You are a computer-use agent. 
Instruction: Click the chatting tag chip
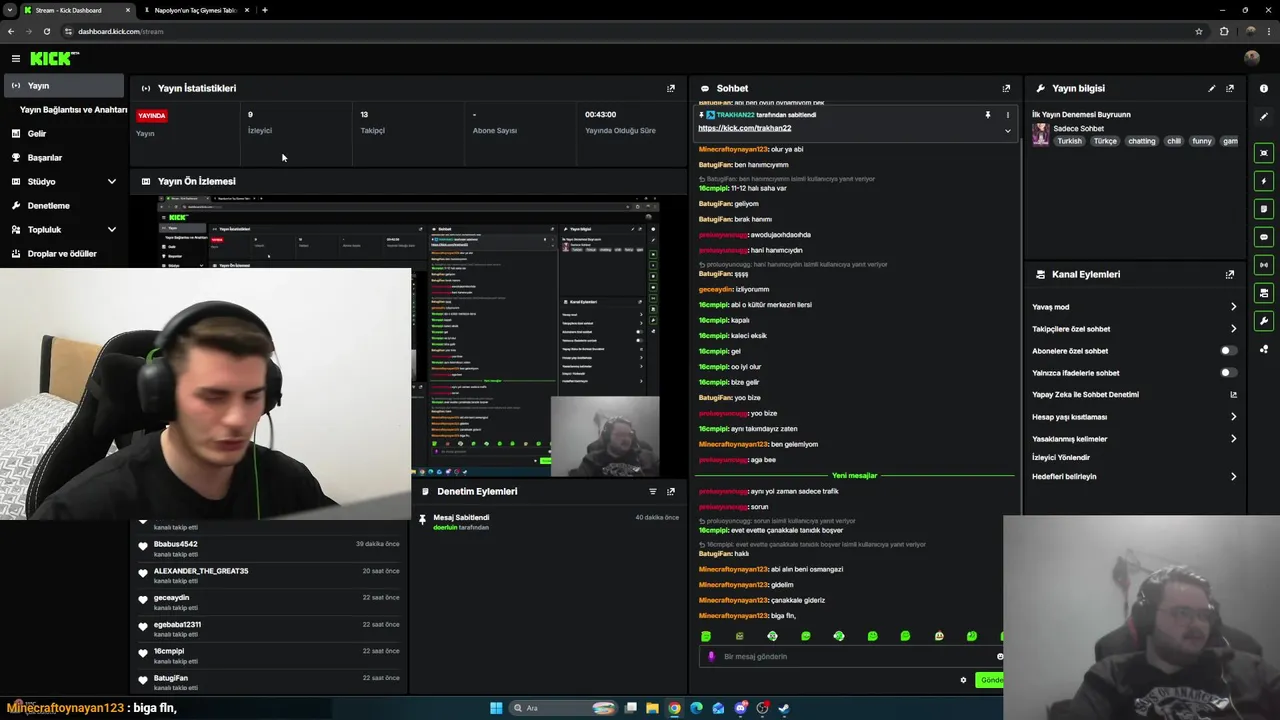pos(1141,141)
